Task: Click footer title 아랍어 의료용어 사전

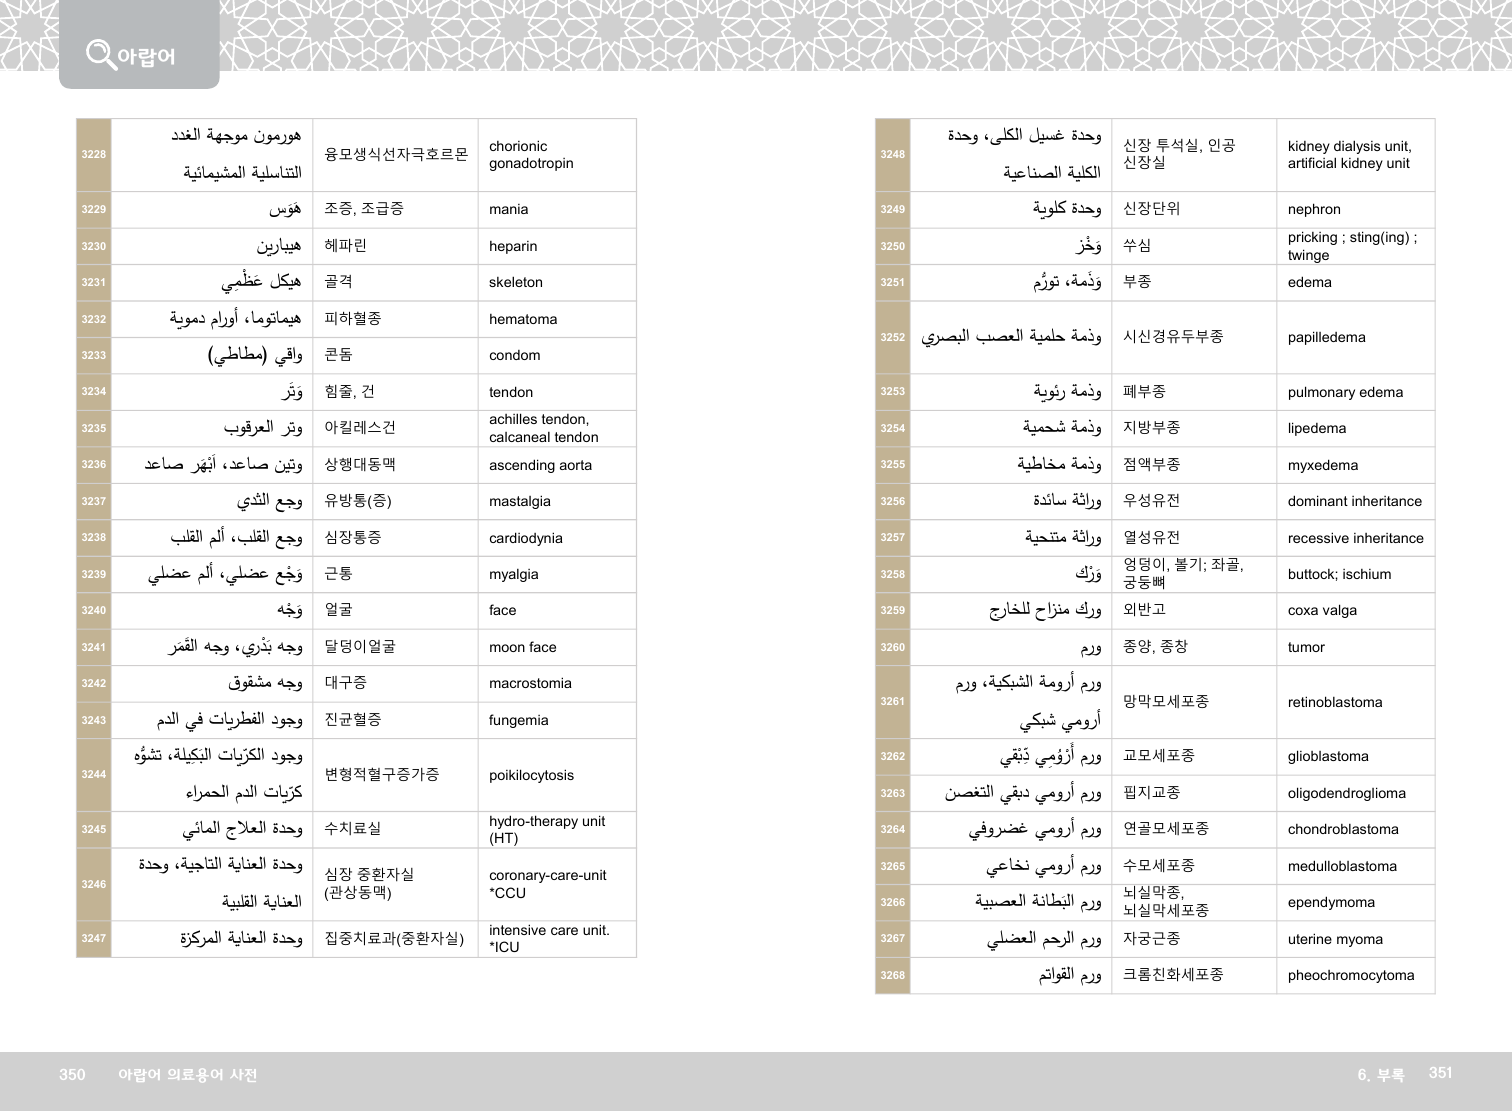Action: (187, 1075)
